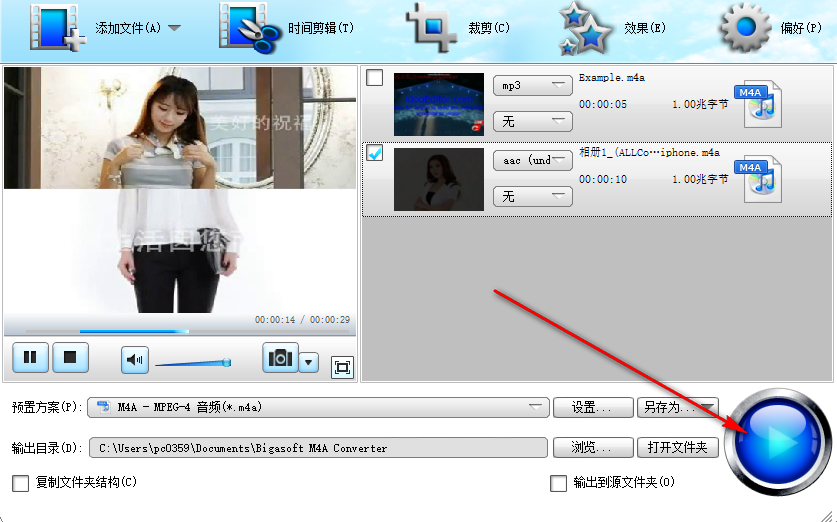
Task: Select the Crop tool icon
Action: pyautogui.click(x=432, y=28)
